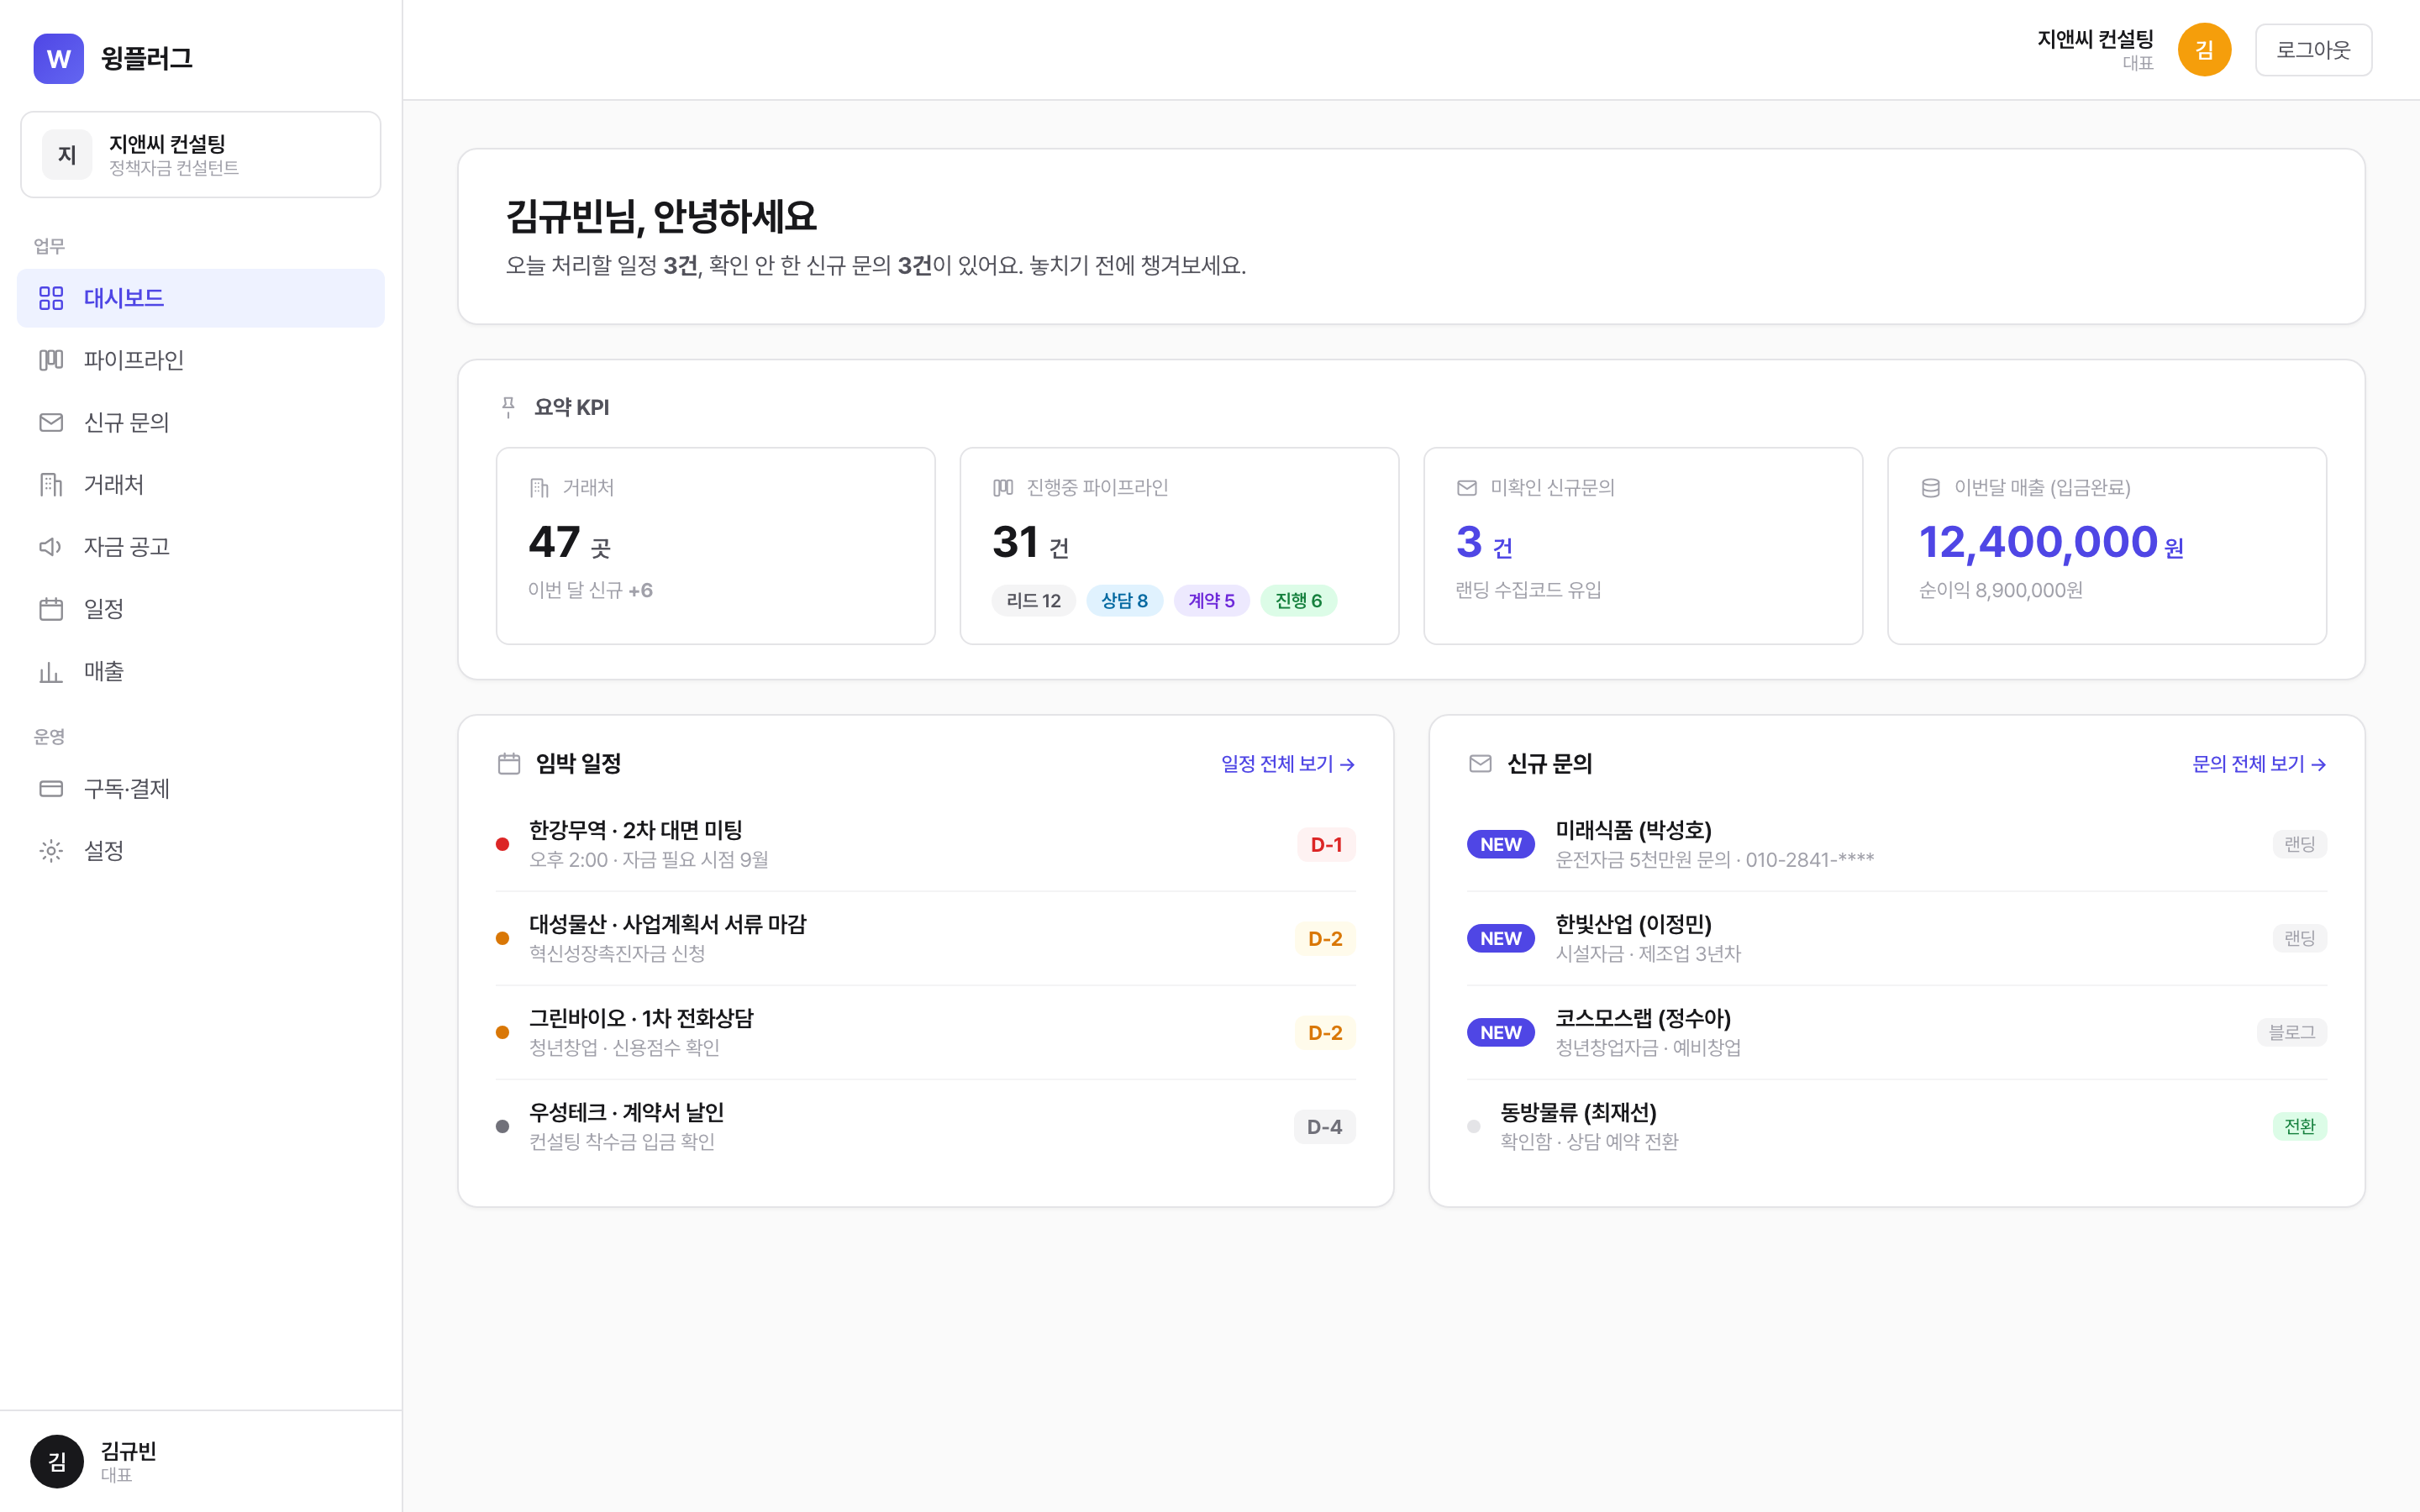Open the 대시보드 menu item
Viewport: 2420px width, 1512px height.
(x=201, y=298)
